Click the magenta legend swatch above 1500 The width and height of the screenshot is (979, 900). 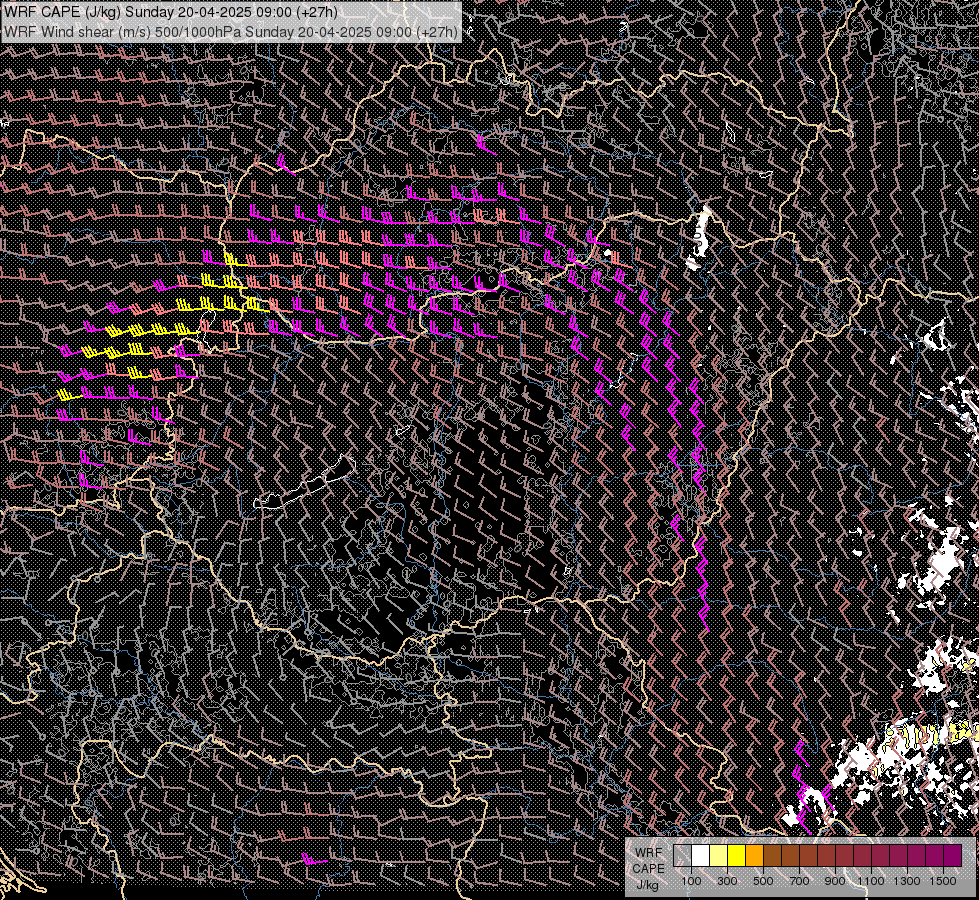[952, 855]
